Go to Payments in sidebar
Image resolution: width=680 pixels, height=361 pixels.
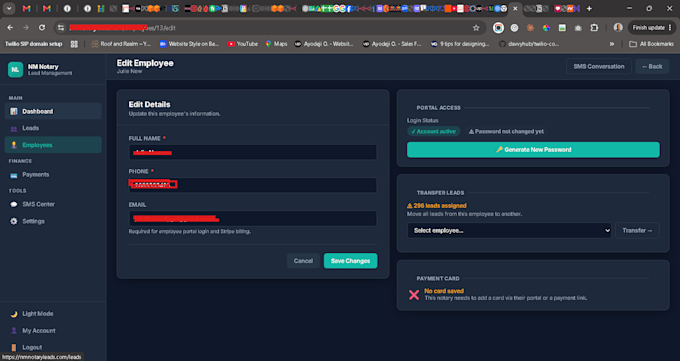[x=53, y=174]
